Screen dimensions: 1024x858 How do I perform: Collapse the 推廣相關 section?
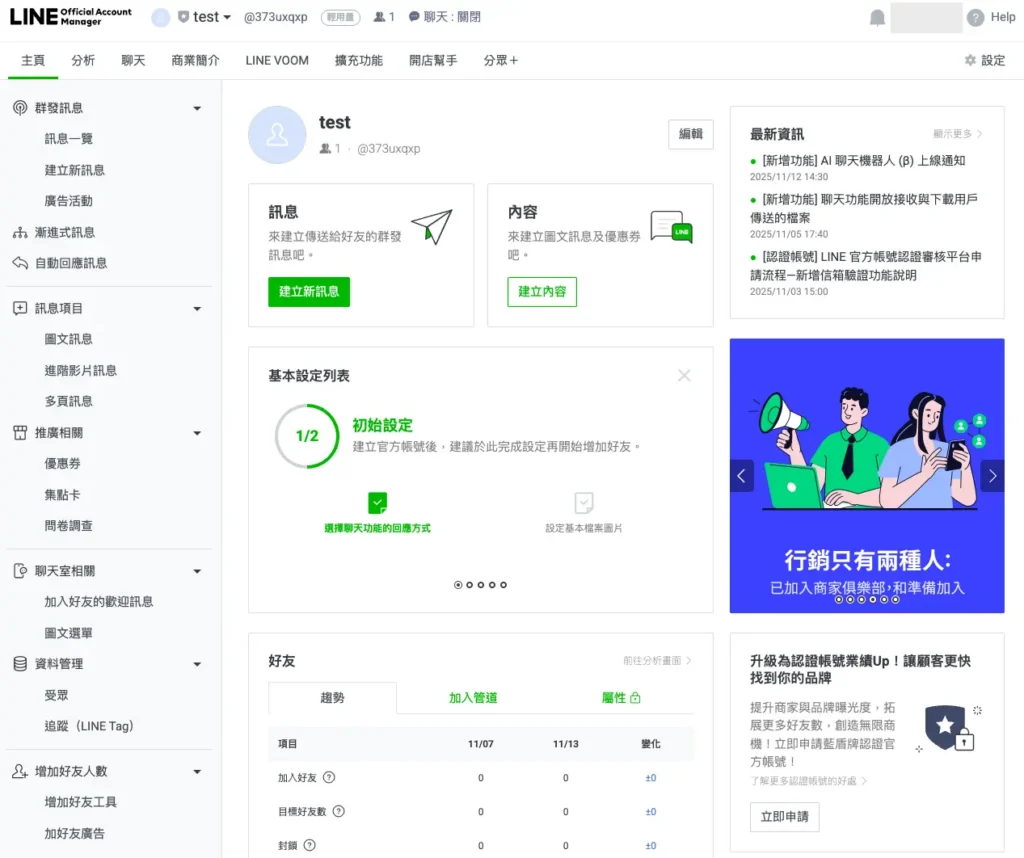197,433
